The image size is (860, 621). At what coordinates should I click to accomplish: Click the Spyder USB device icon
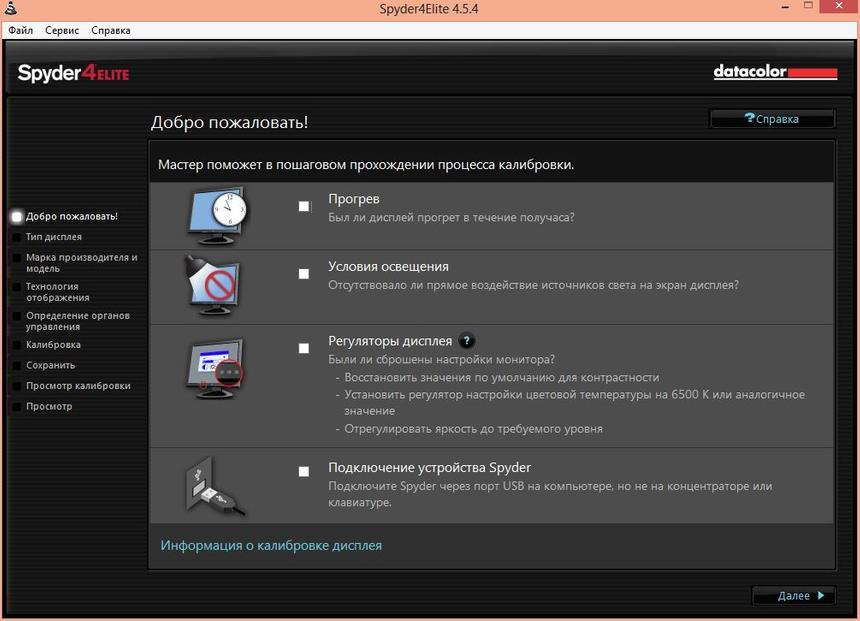(213, 487)
